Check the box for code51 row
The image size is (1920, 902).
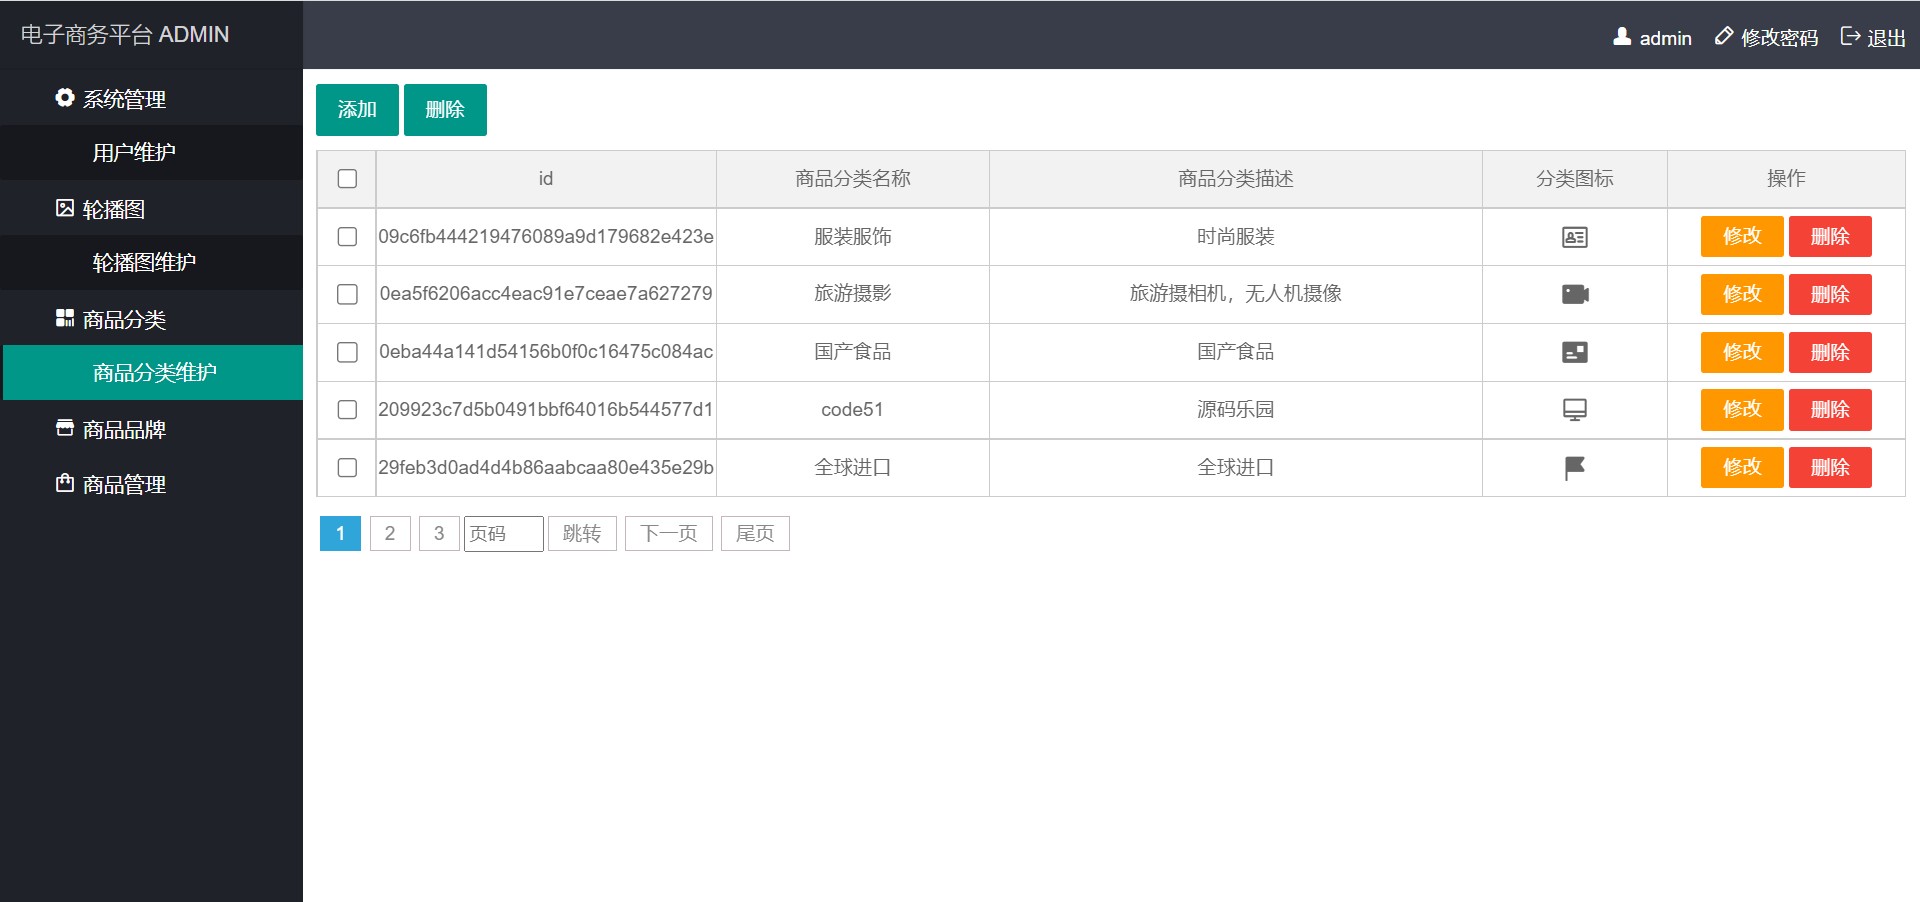point(347,410)
